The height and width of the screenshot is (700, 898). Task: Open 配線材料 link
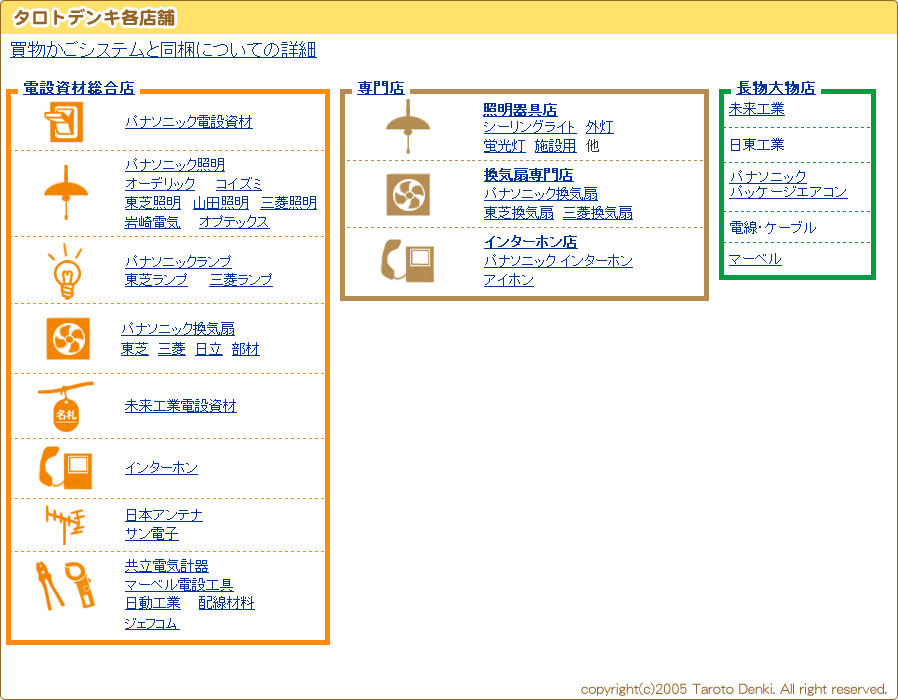tap(226, 603)
